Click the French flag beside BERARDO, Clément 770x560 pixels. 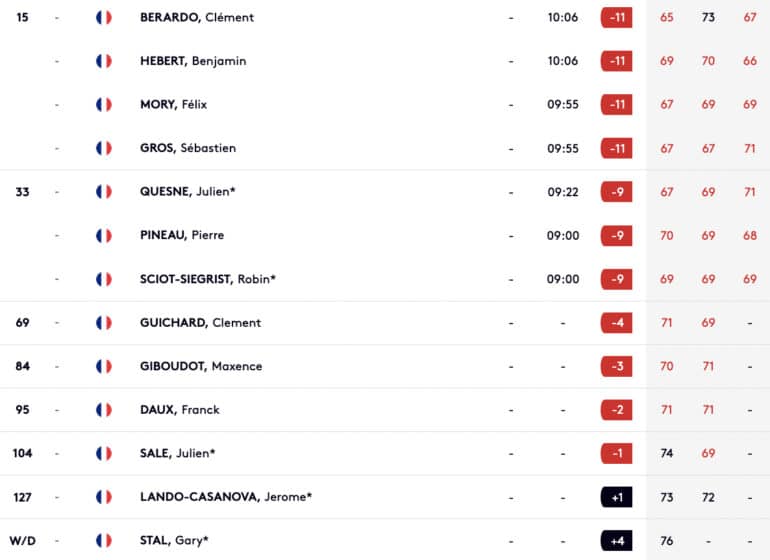(104, 18)
